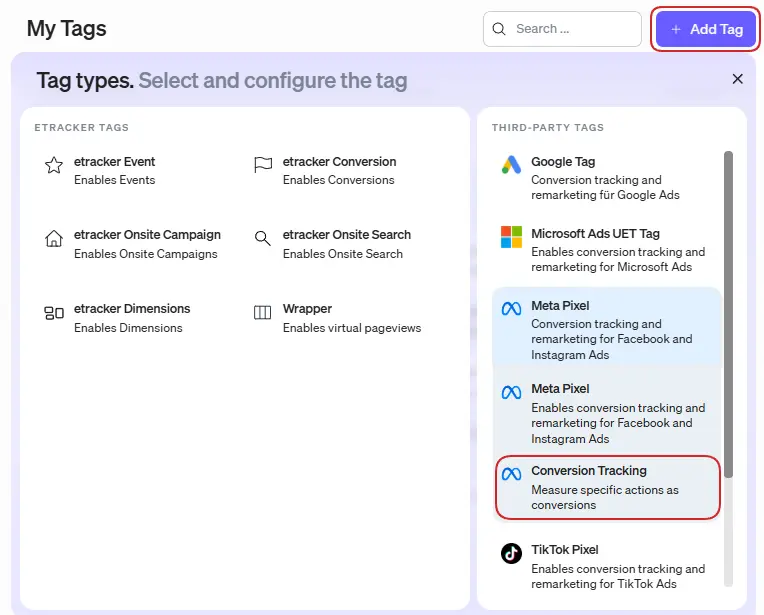Click 'Enables Onsite Campaigns' description
Image resolution: width=764 pixels, height=615 pixels.
146,254
